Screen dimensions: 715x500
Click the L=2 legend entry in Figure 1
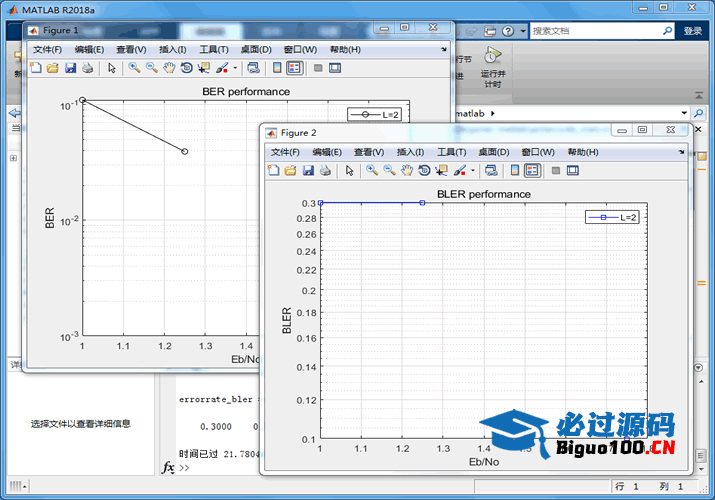coord(374,114)
